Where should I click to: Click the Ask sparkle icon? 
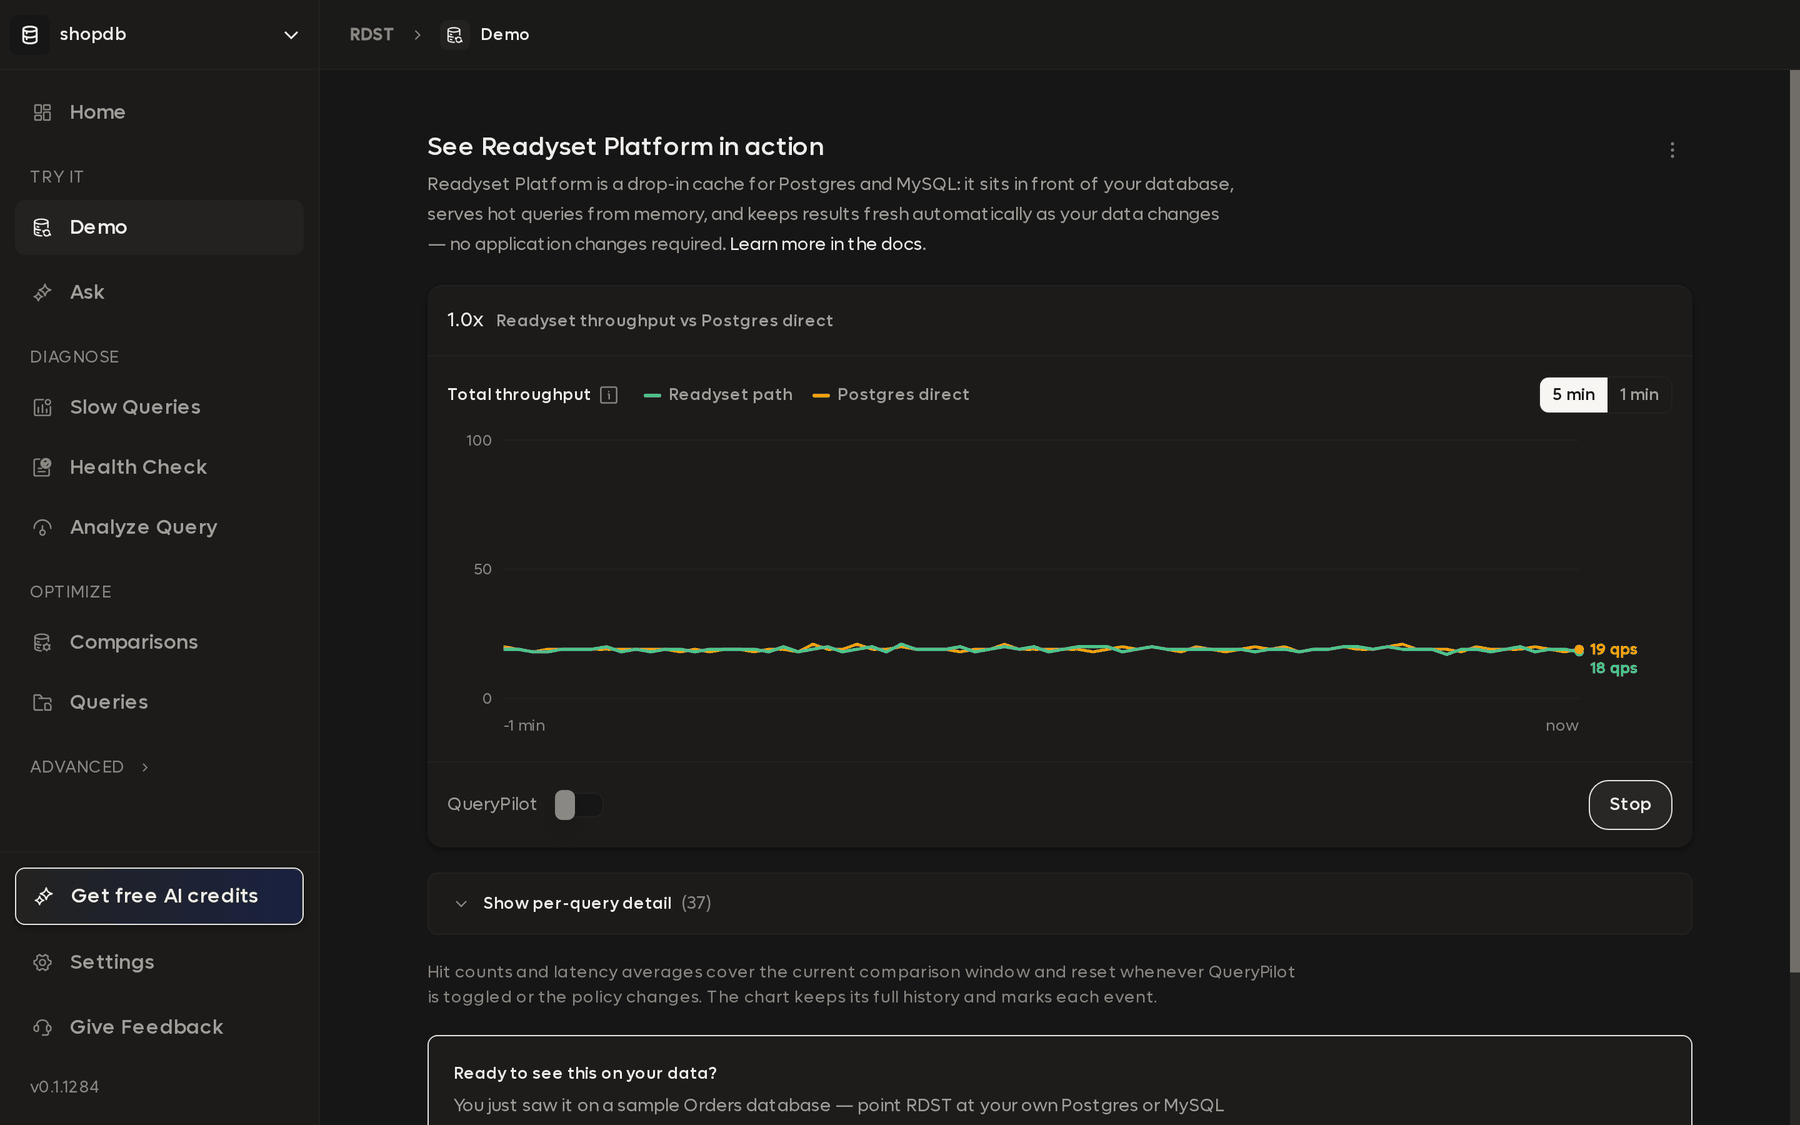point(42,293)
